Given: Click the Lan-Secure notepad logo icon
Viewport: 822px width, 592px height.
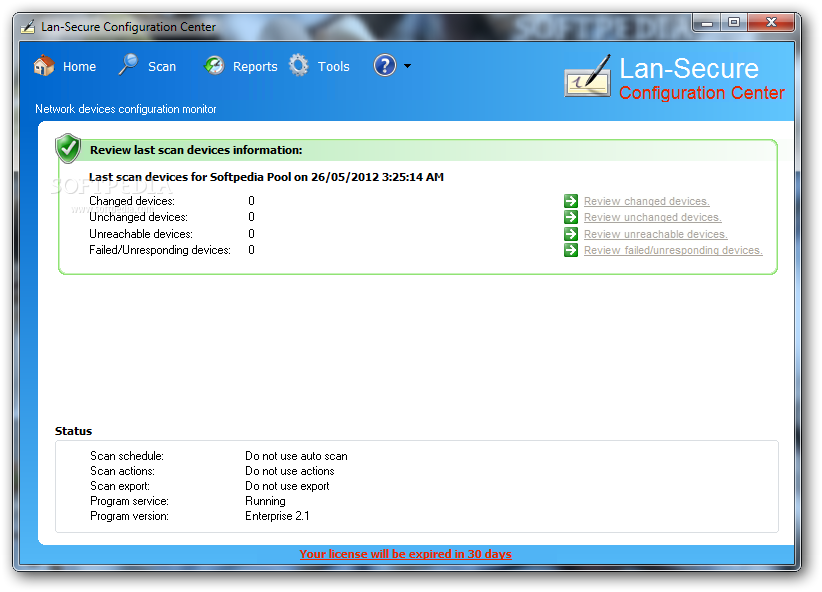Looking at the screenshot, I should 588,77.
